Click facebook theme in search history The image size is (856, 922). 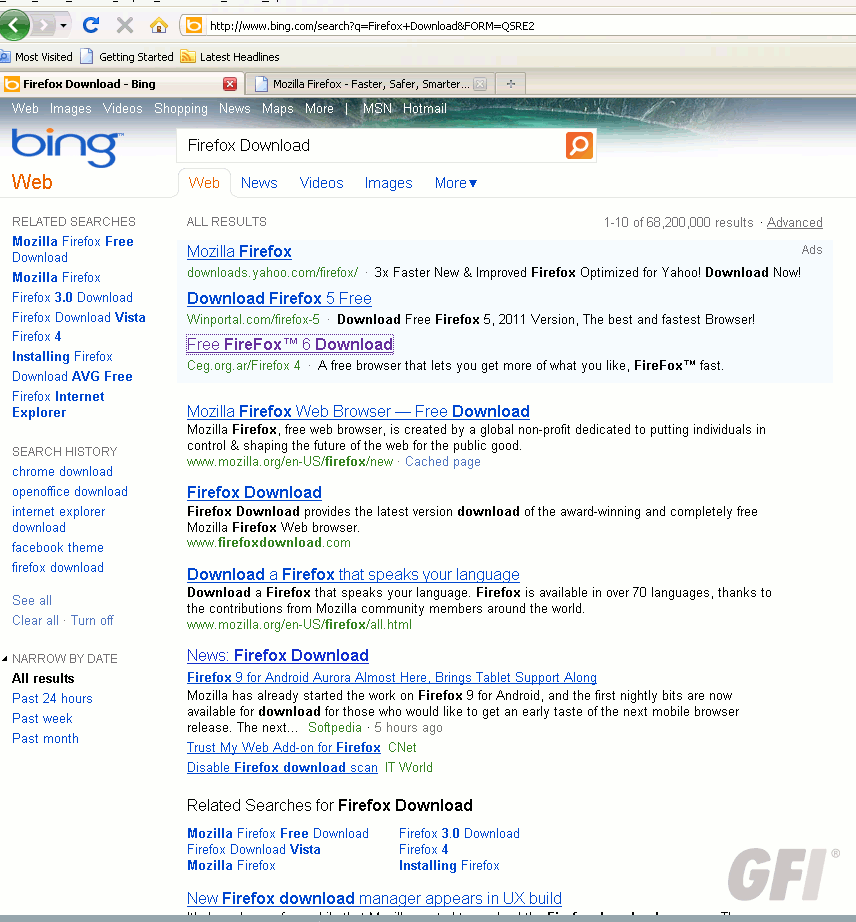click(58, 547)
